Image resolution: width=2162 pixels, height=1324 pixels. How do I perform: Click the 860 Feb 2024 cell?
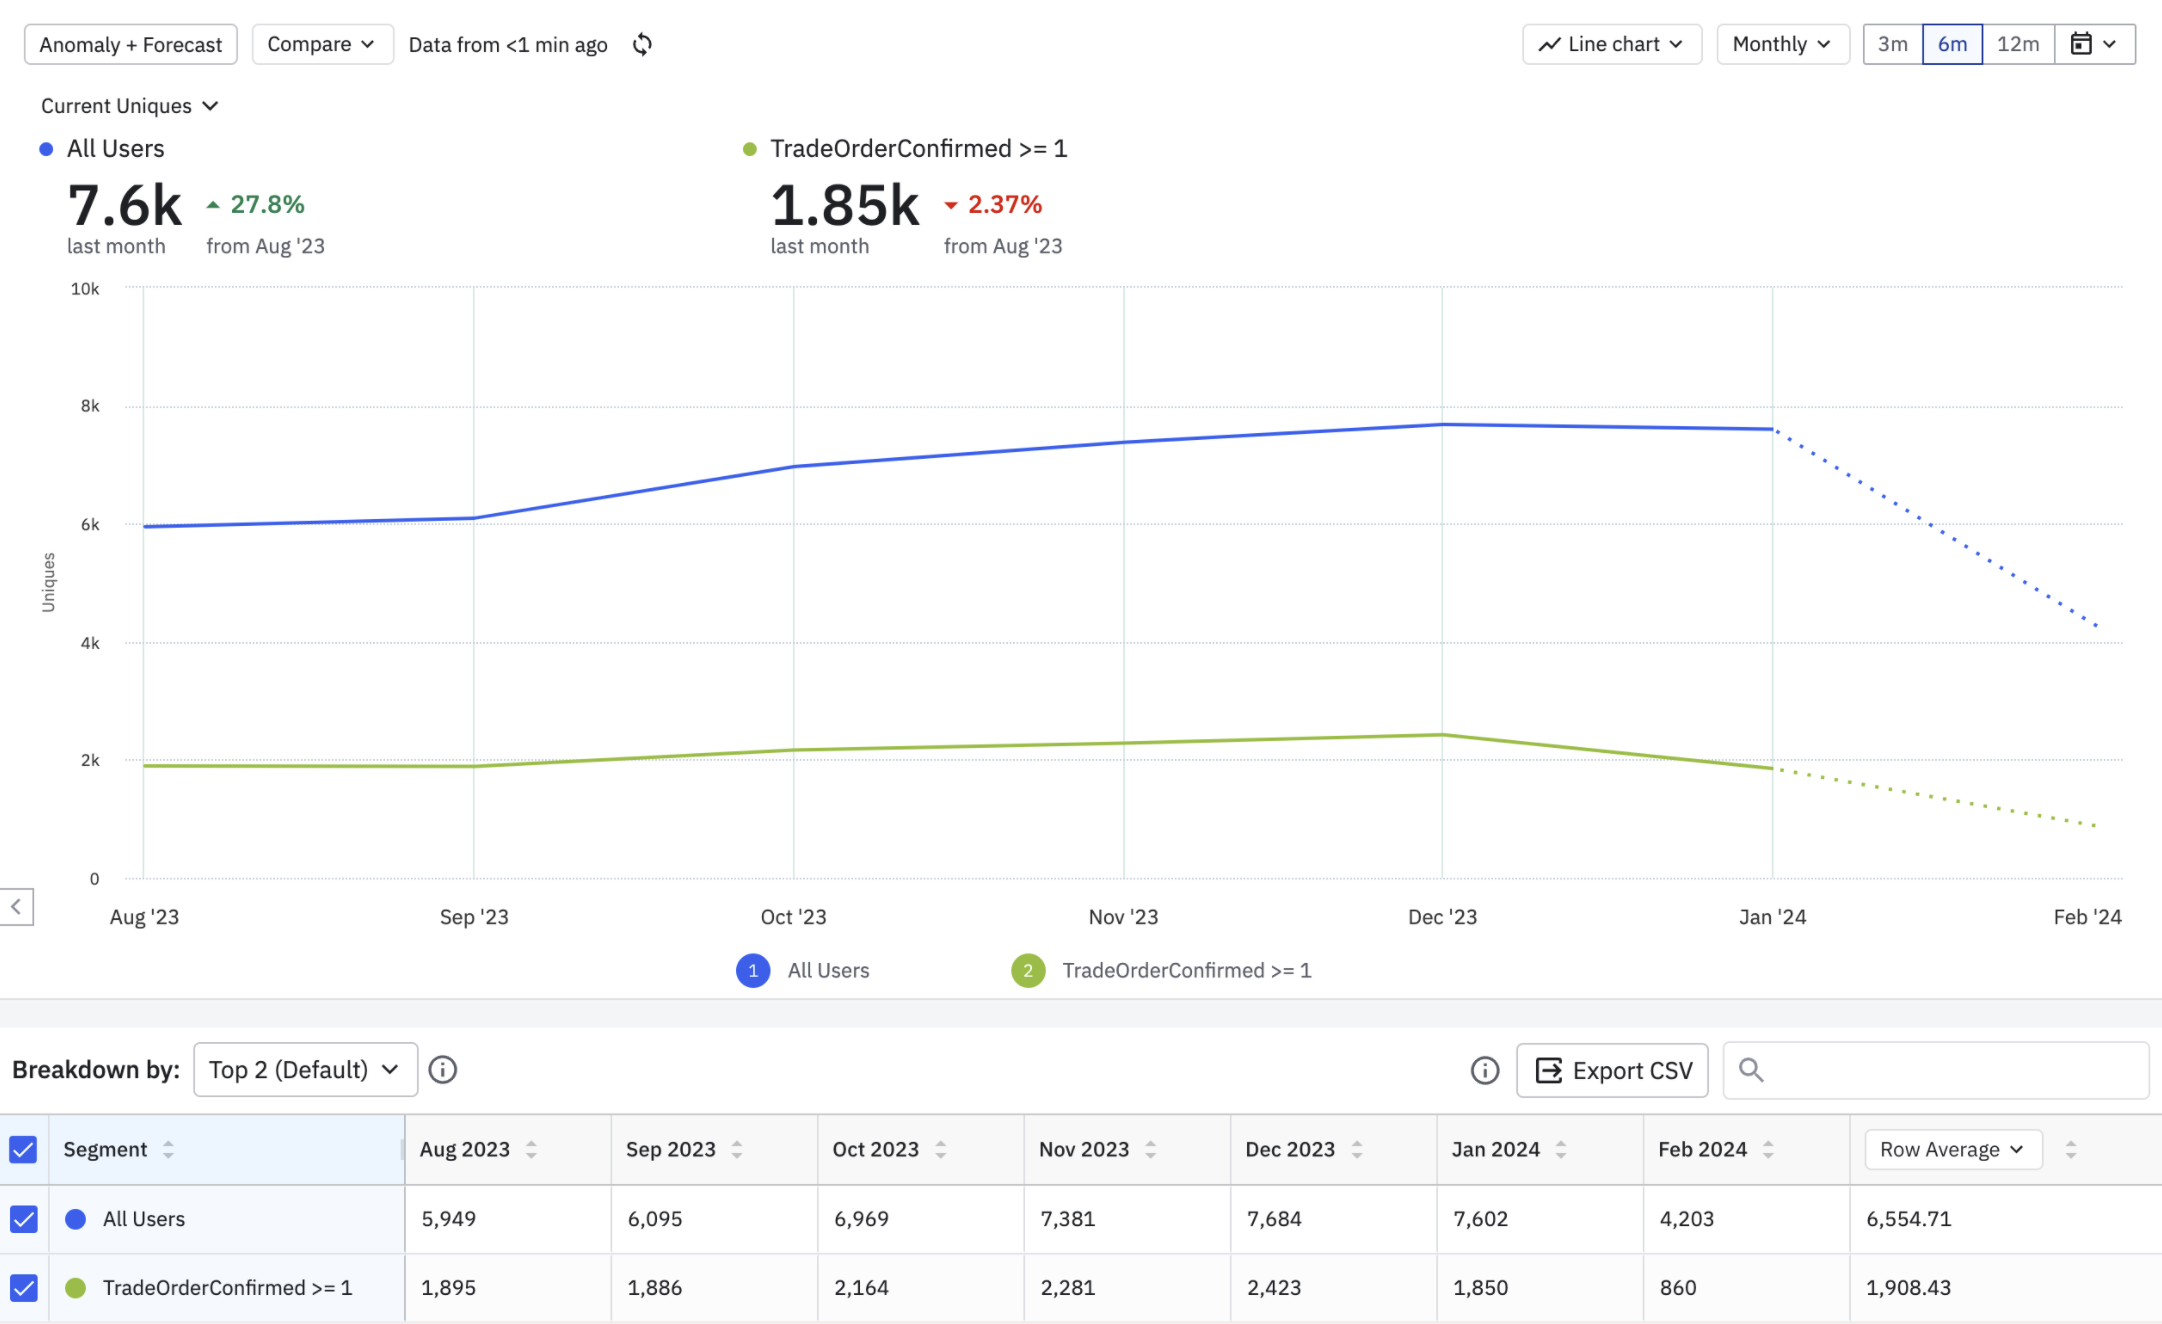pos(1678,1288)
